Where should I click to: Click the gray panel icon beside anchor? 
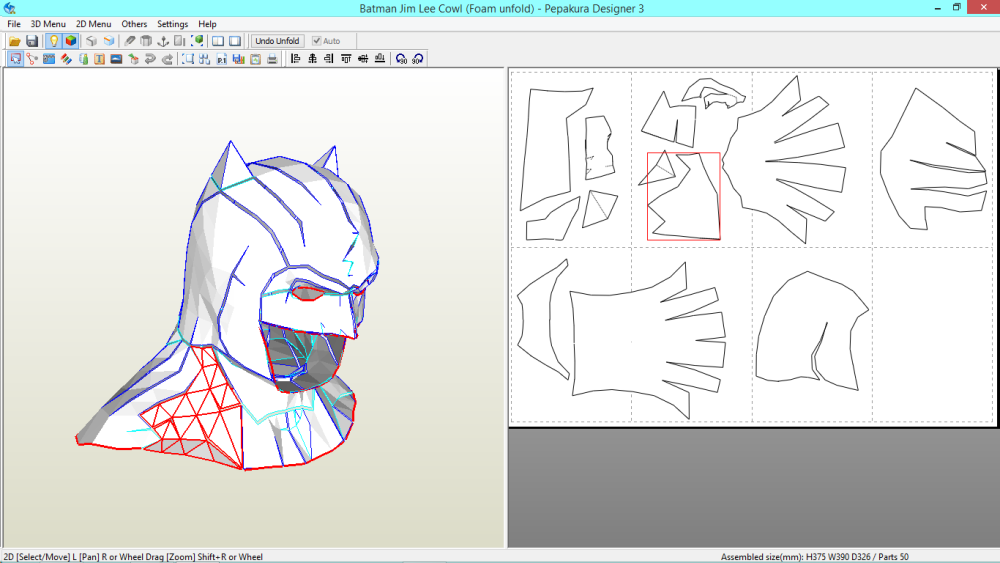click(x=180, y=41)
